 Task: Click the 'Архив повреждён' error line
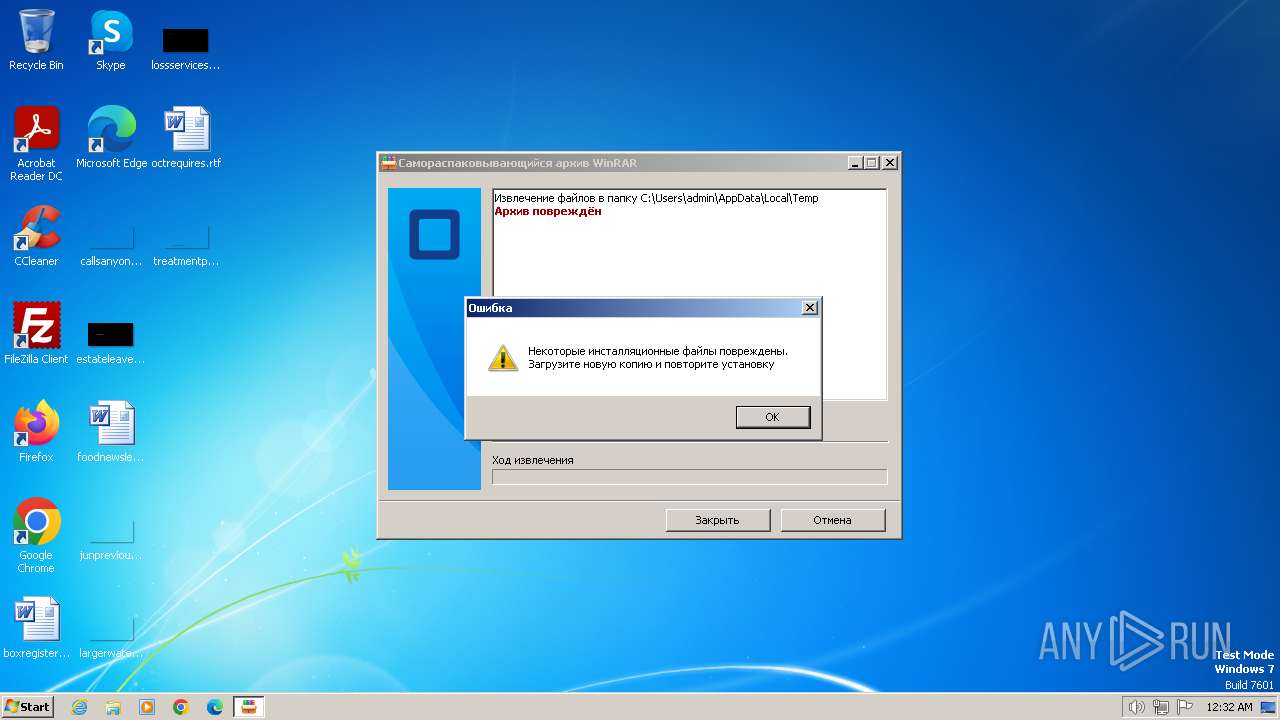point(548,211)
